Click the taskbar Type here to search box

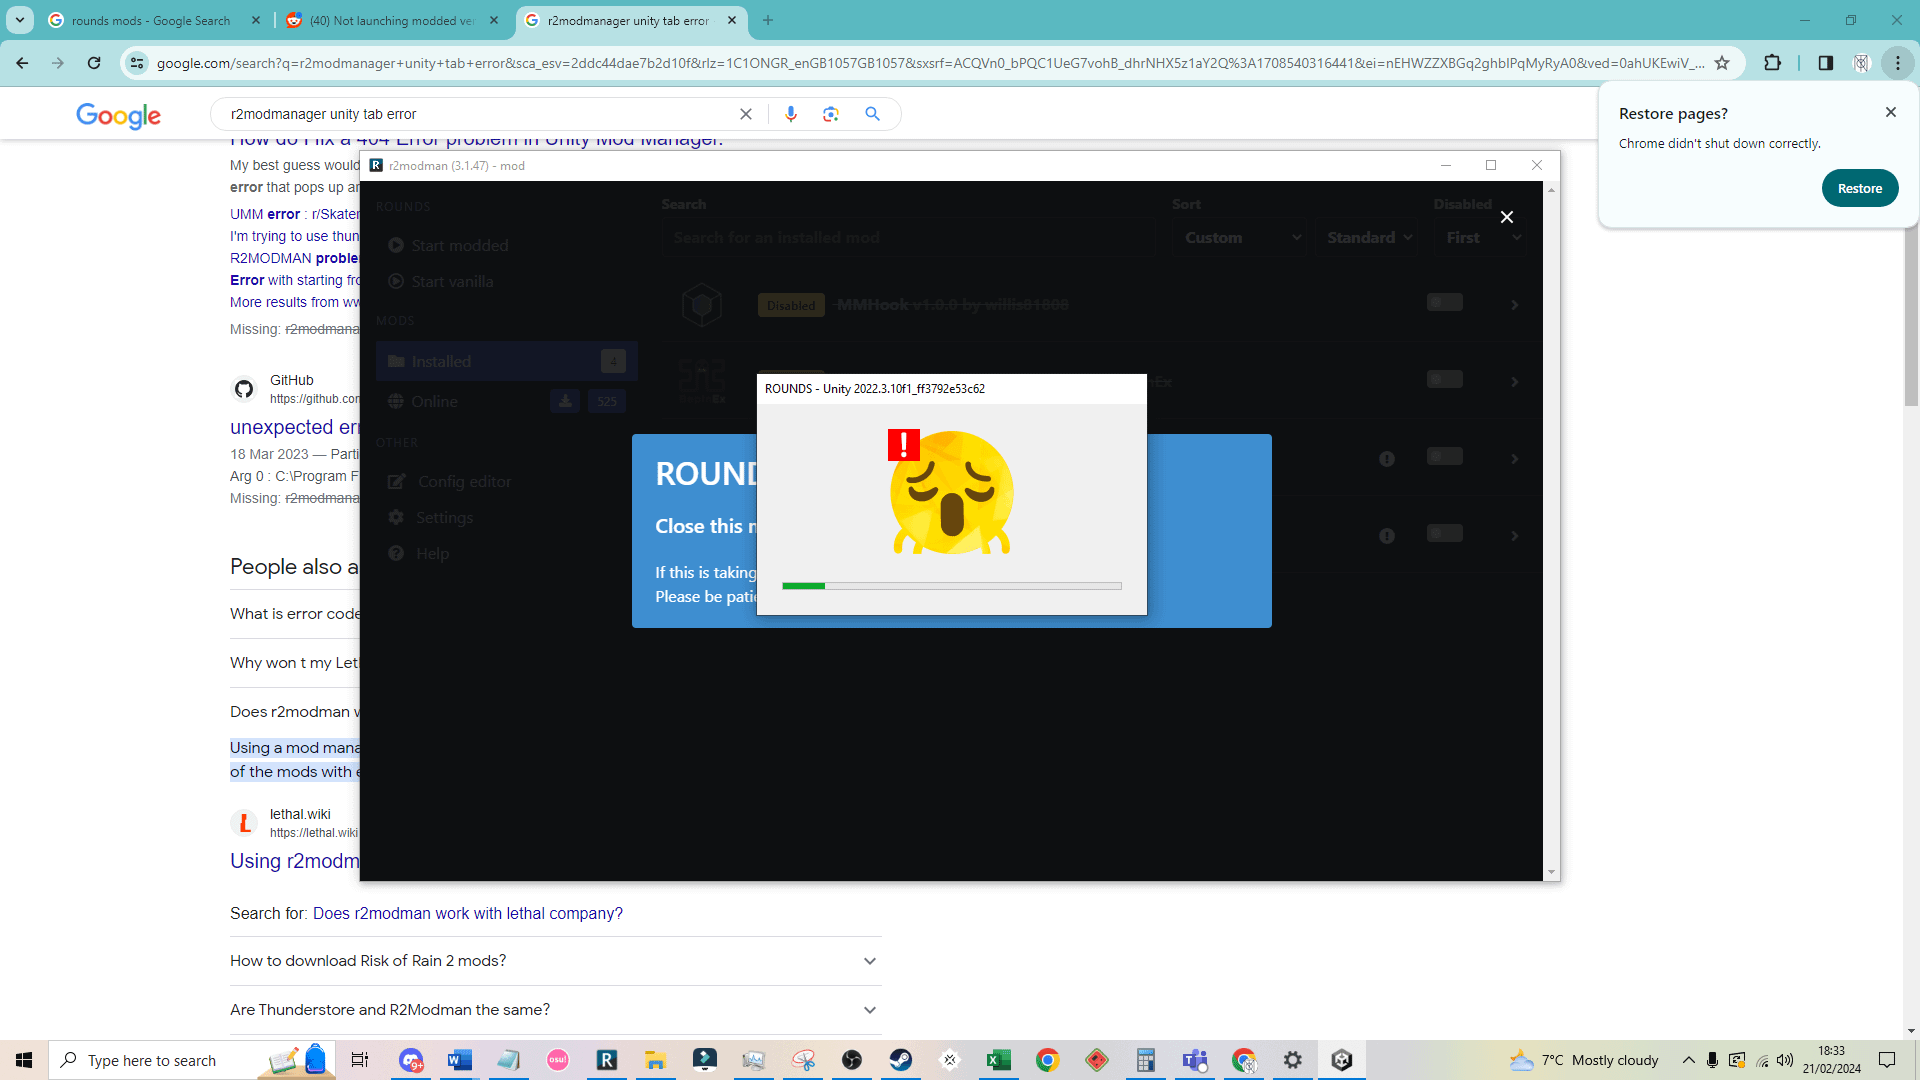click(190, 1060)
